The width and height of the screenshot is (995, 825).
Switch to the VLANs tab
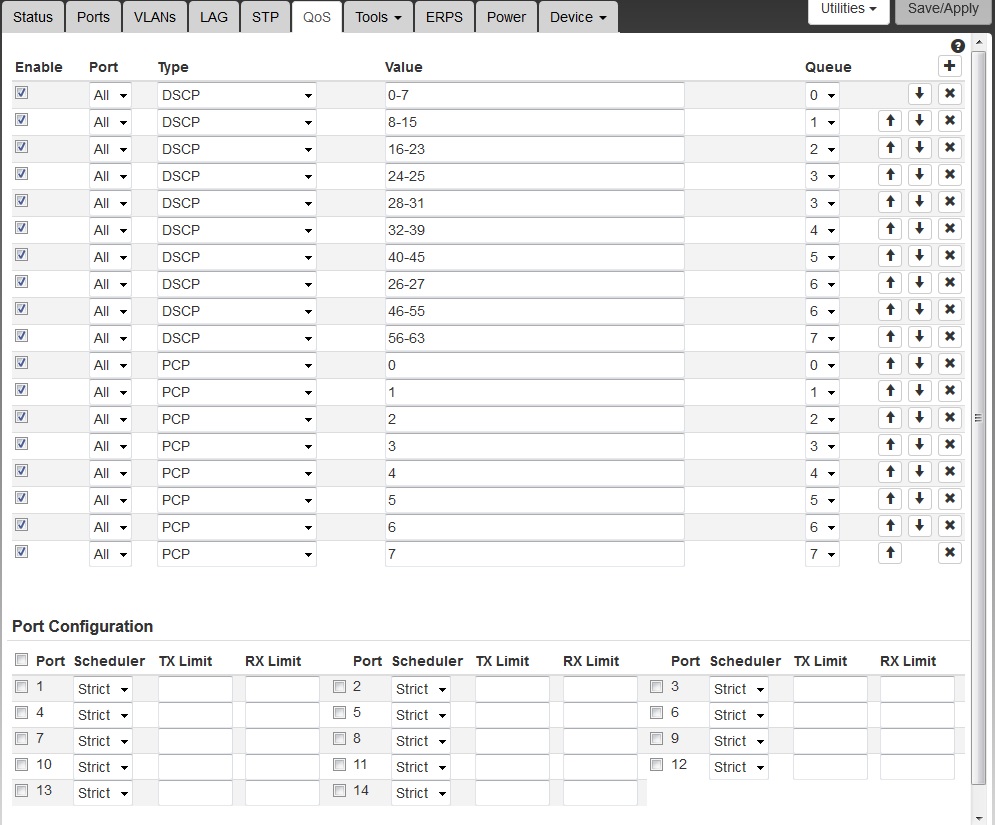pos(154,17)
